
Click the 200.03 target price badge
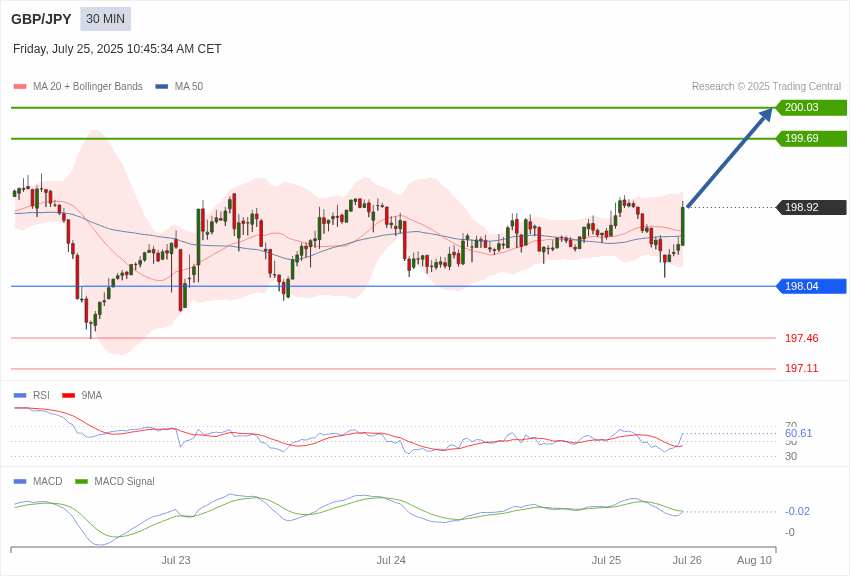coord(810,107)
